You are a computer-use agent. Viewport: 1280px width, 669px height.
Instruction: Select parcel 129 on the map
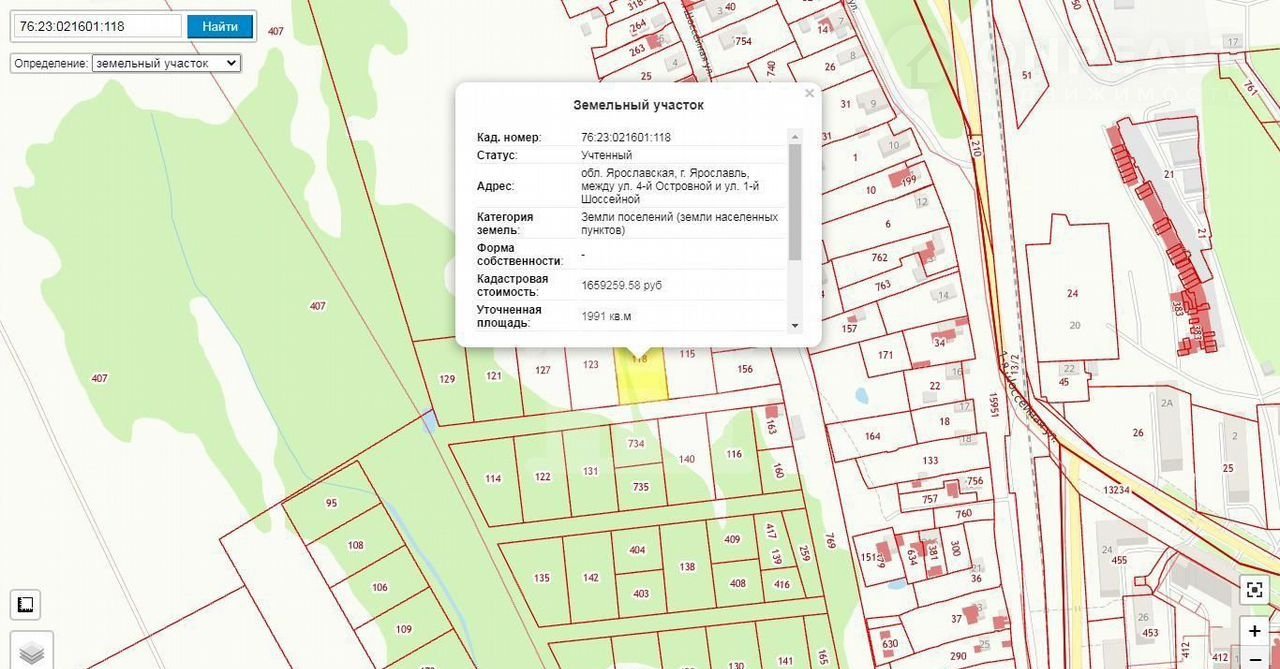click(x=445, y=381)
